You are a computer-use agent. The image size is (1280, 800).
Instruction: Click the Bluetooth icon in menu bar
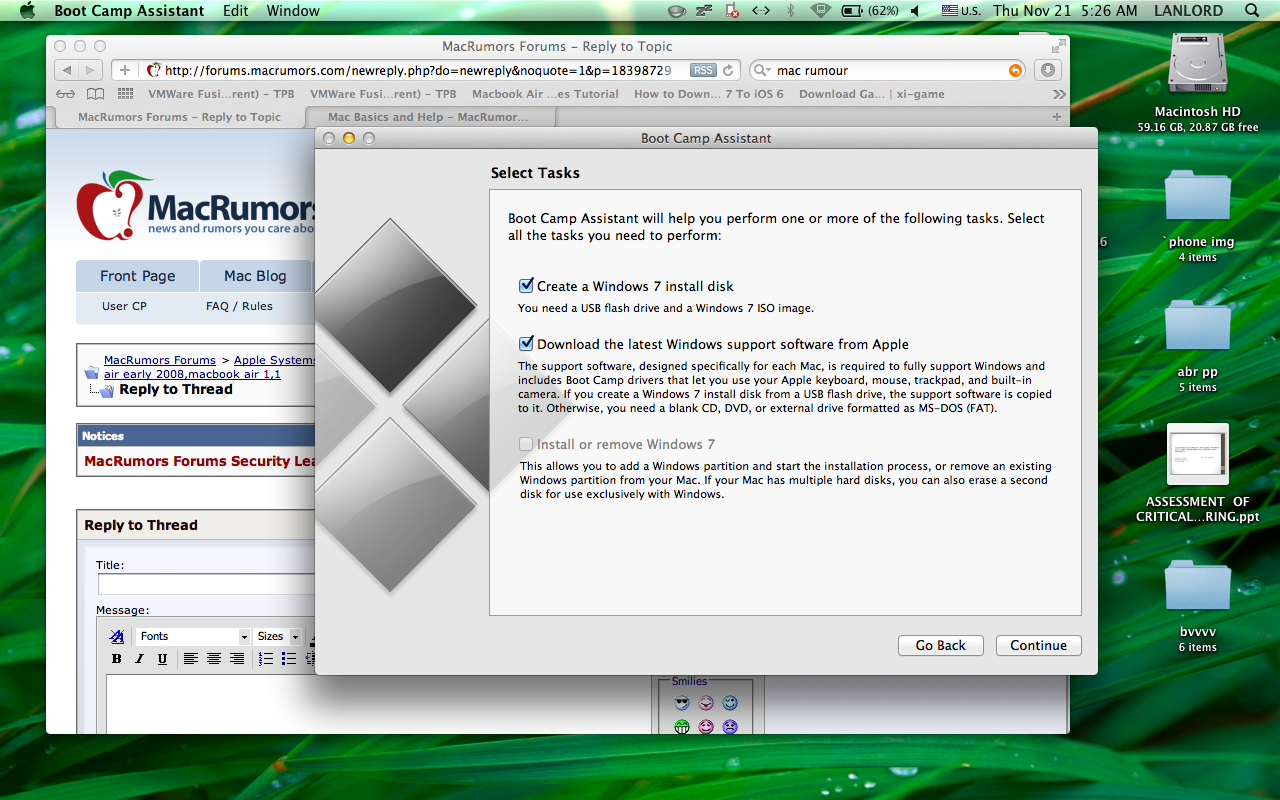tap(789, 11)
